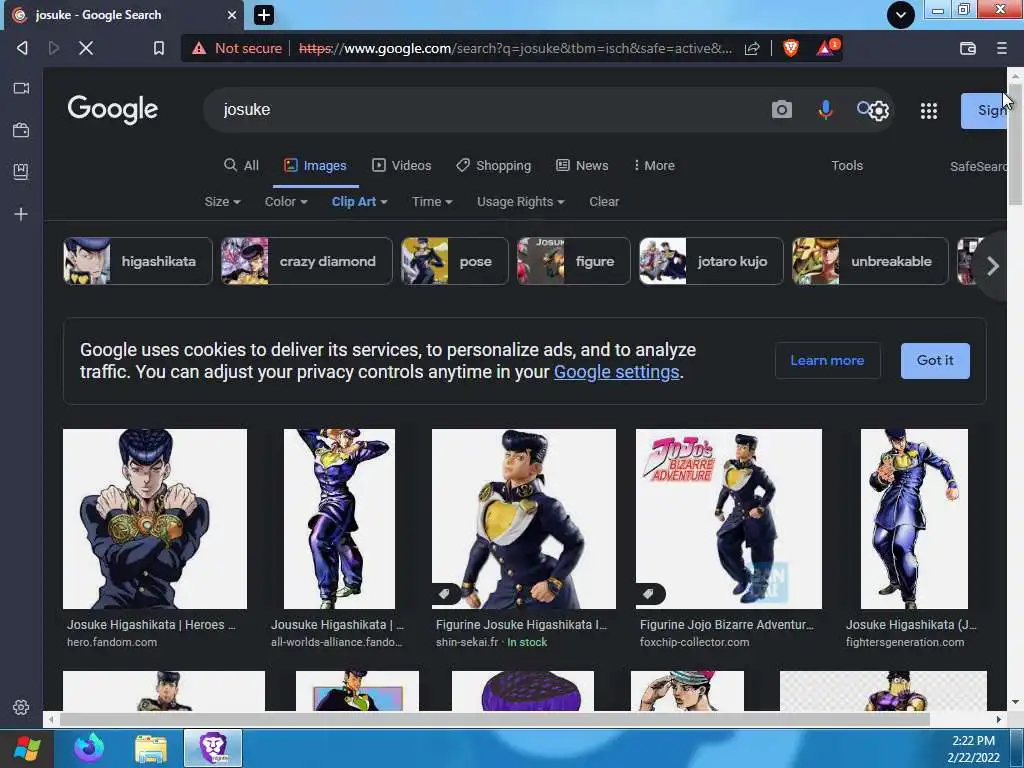The width and height of the screenshot is (1024, 768).
Task: Open the sidebar reading list icon
Action: [21, 172]
